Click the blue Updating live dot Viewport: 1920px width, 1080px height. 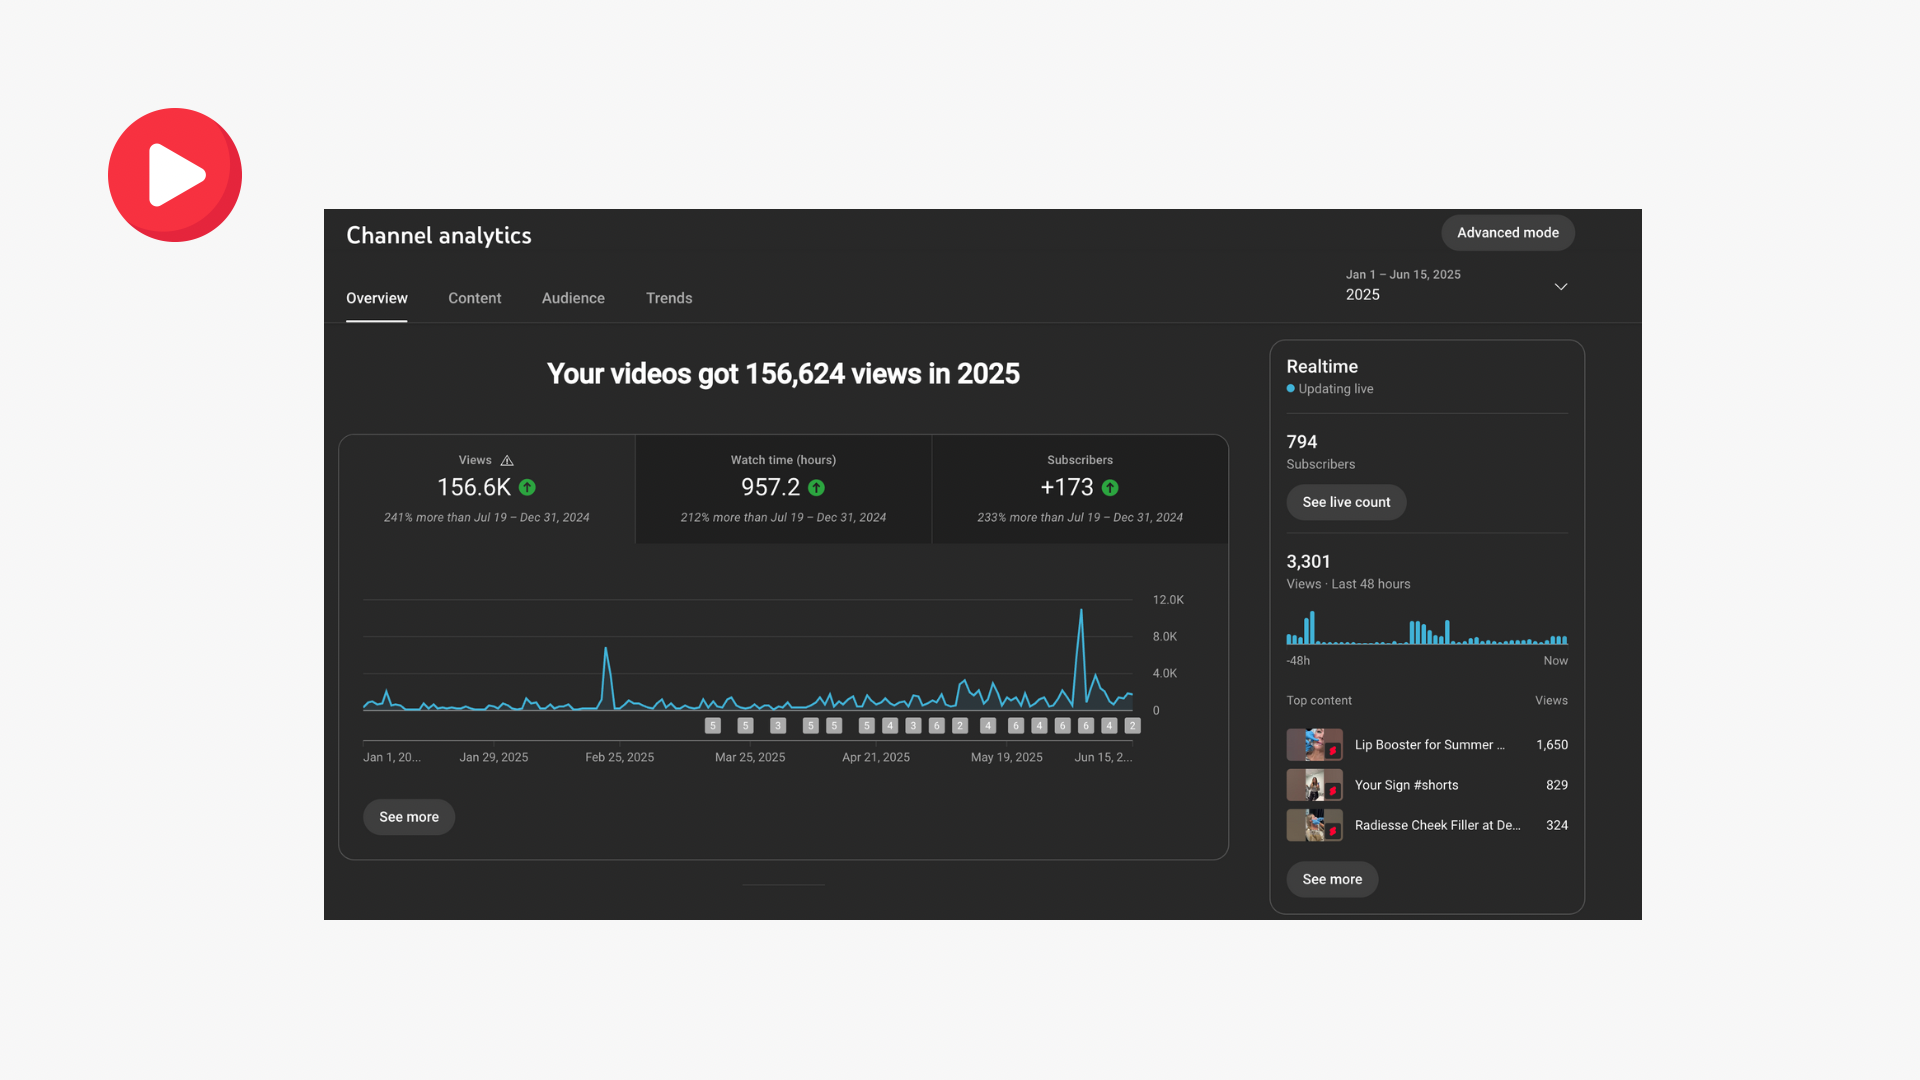[x=1290, y=389]
